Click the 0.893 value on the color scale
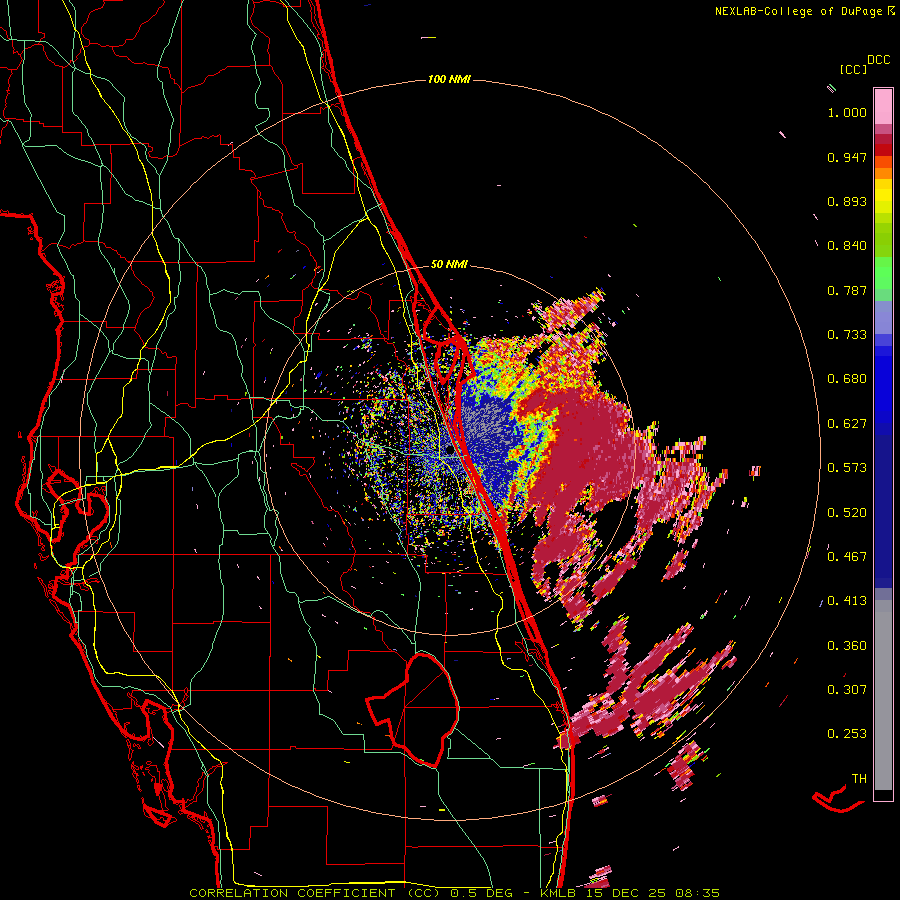This screenshot has height=900, width=900. pyautogui.click(x=847, y=201)
